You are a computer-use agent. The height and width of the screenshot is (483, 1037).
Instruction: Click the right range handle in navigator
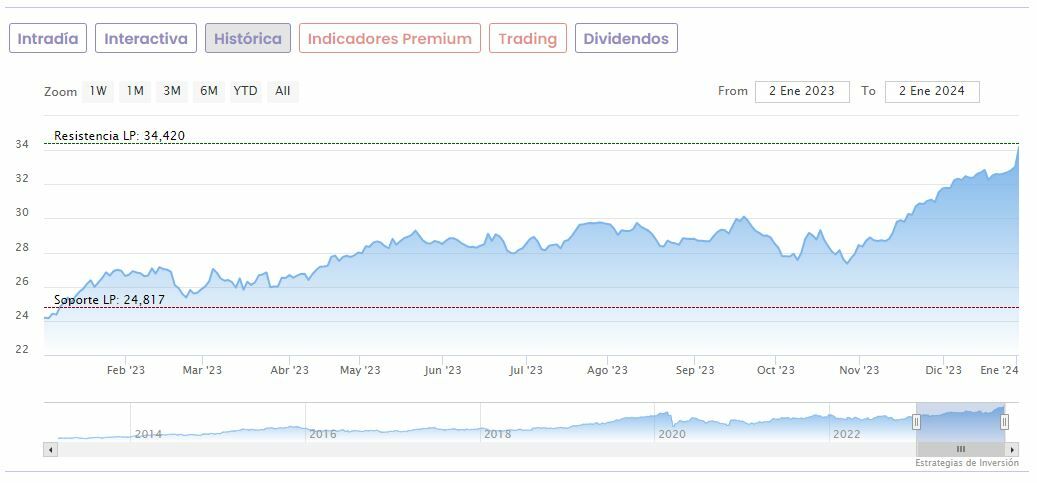pyautogui.click(x=1004, y=422)
